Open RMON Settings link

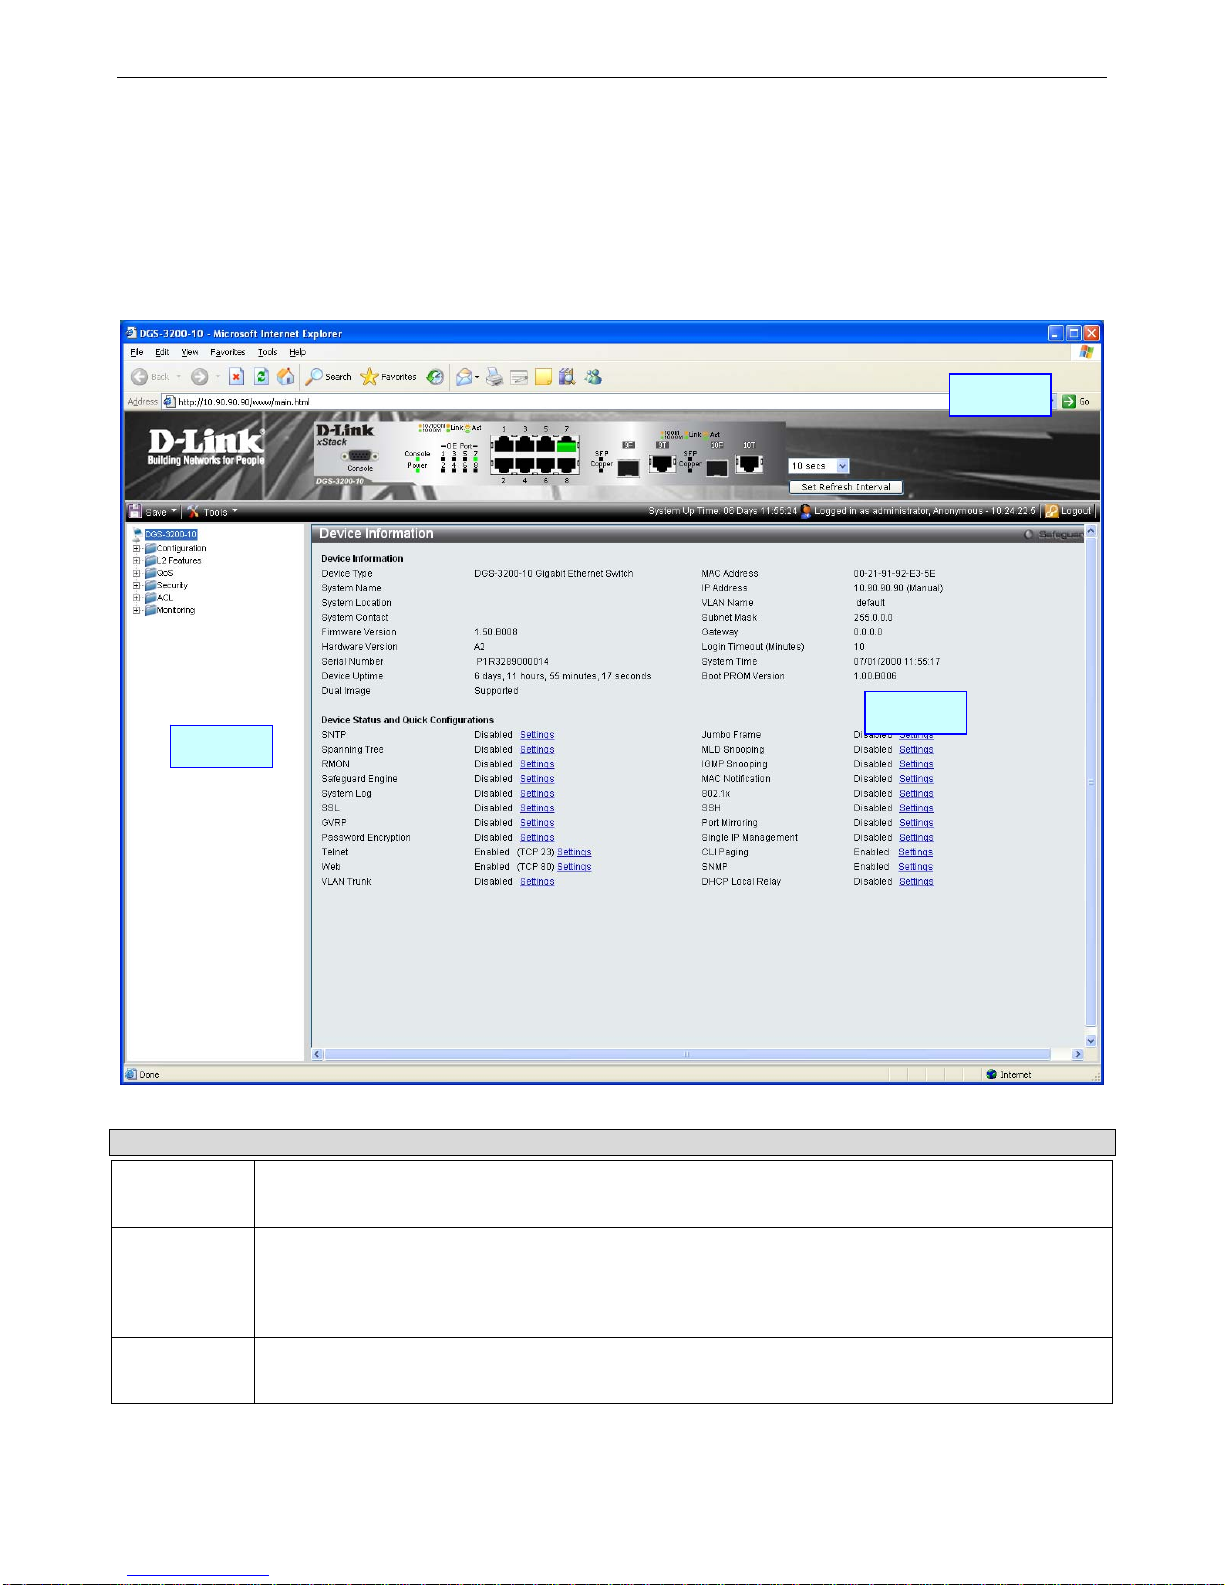click(537, 764)
